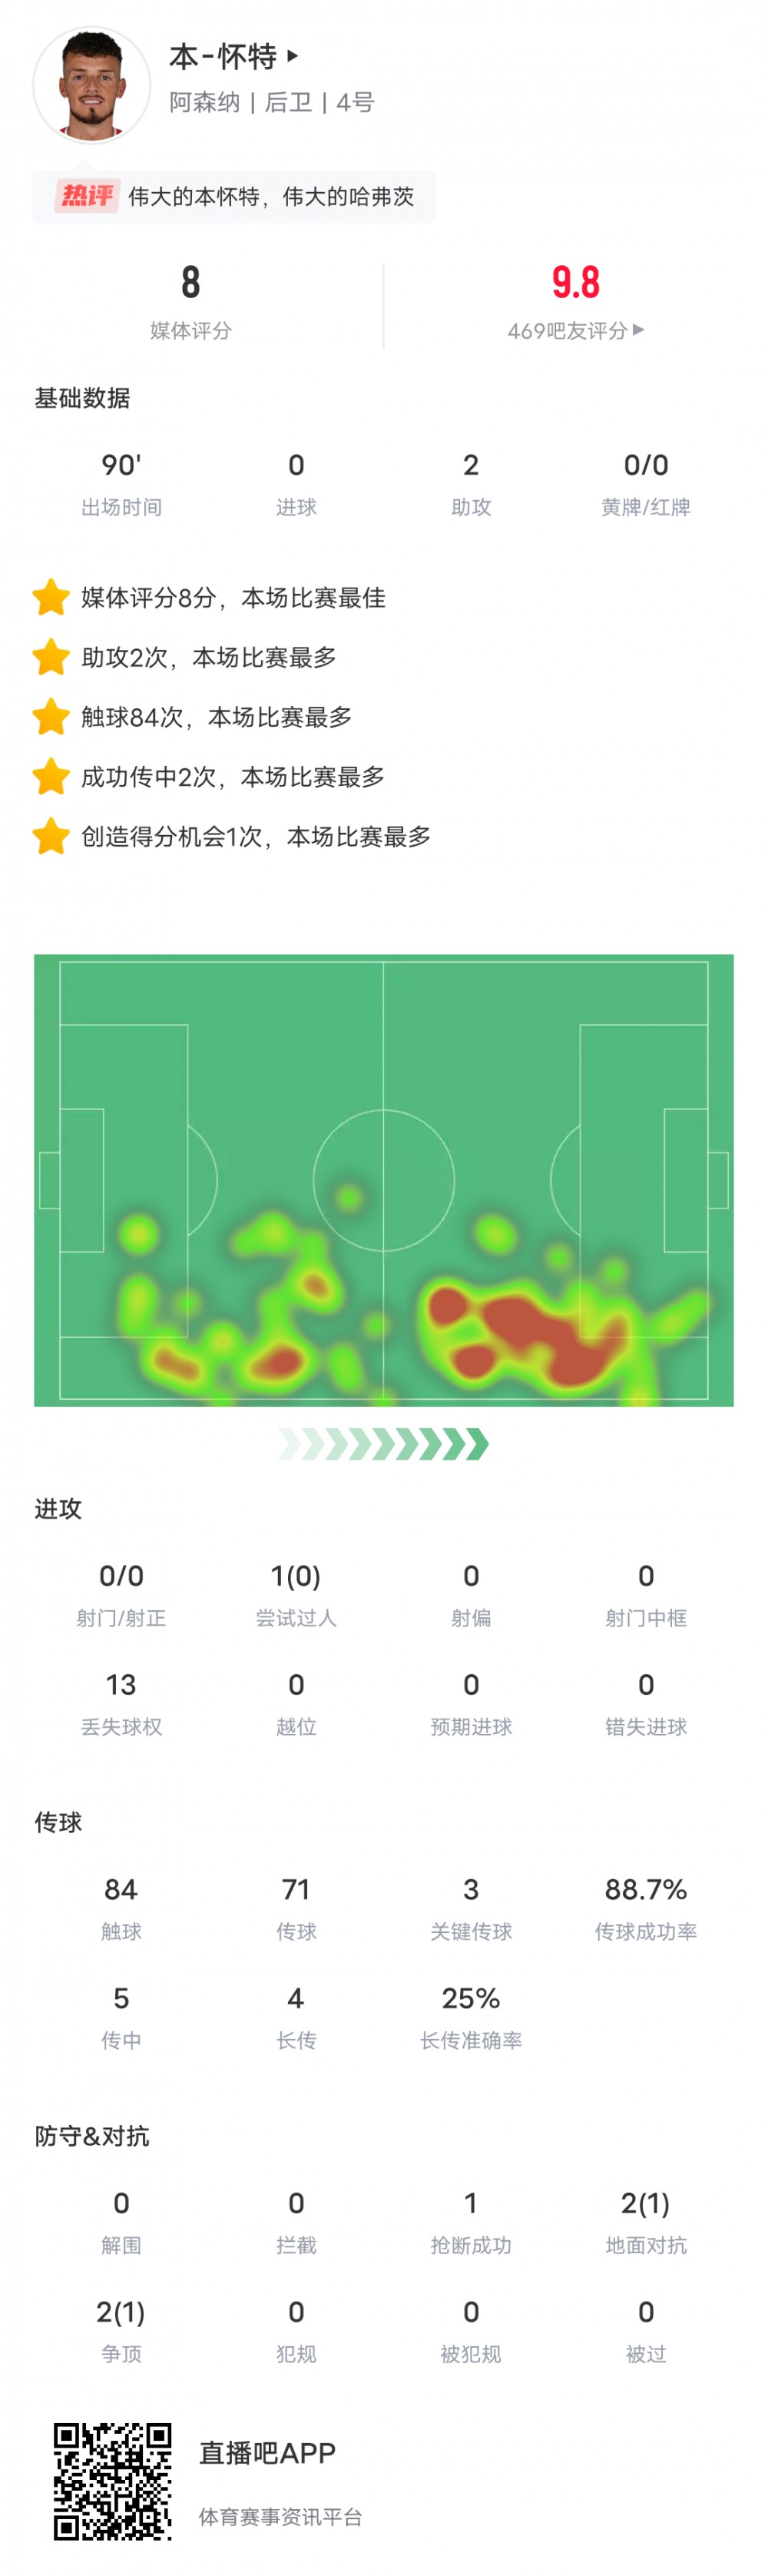
Task: Expand the arrow next to 本-怀特 name
Action: click(292, 56)
